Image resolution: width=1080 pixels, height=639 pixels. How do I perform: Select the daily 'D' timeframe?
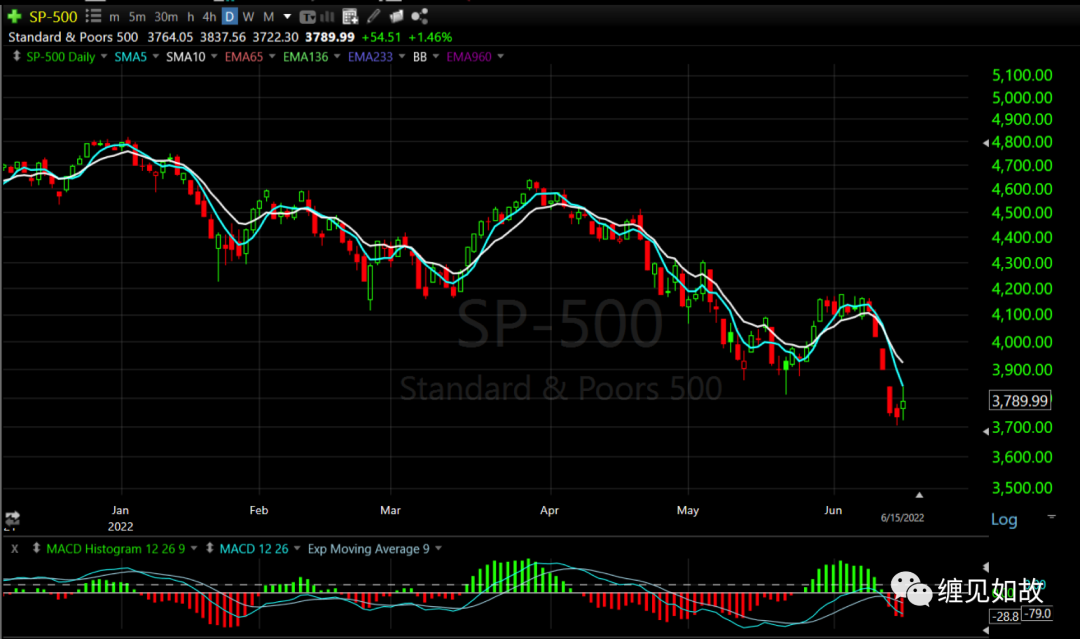tap(229, 17)
